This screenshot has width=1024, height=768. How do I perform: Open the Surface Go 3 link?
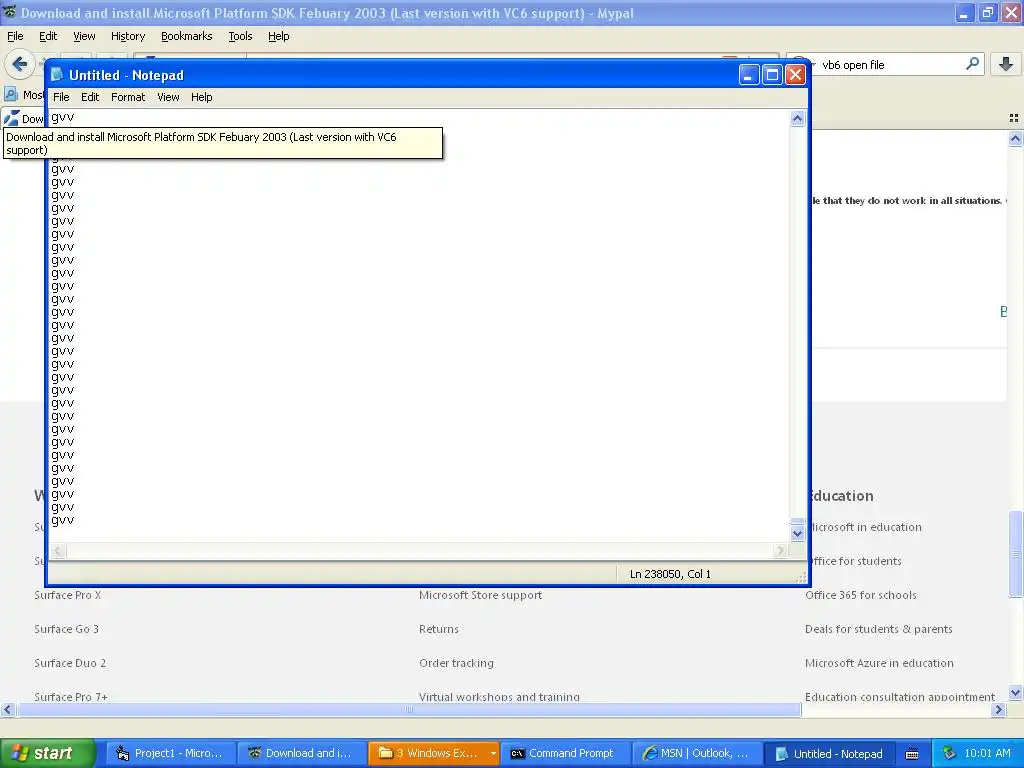(66, 629)
